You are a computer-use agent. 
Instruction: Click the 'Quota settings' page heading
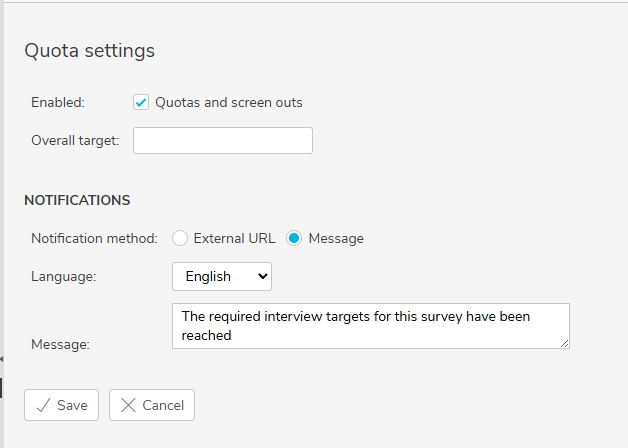[90, 51]
